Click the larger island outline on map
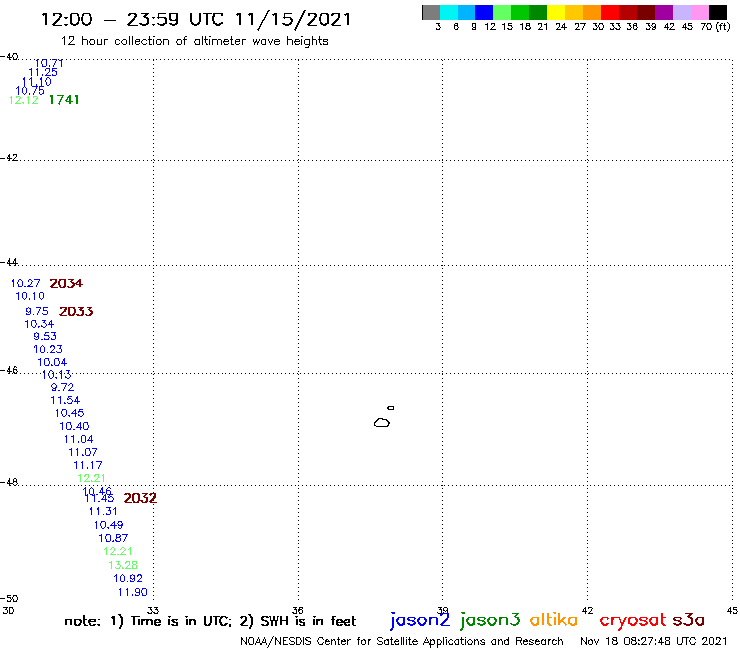 [x=382, y=422]
